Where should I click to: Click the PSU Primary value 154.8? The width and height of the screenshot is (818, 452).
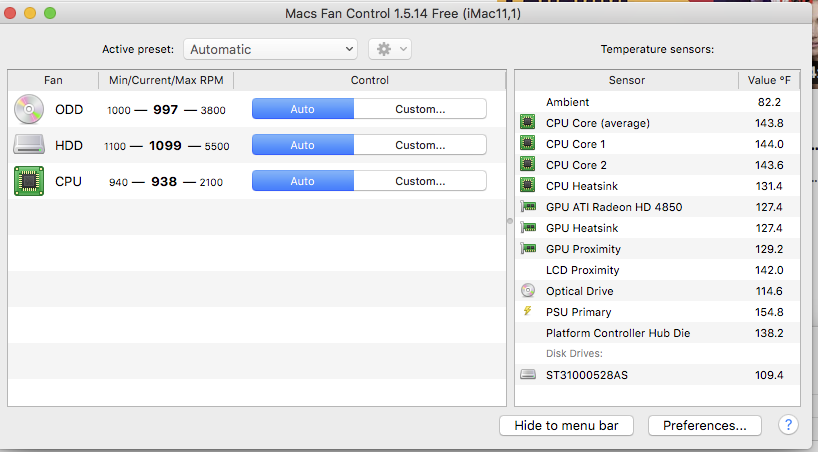coord(769,312)
